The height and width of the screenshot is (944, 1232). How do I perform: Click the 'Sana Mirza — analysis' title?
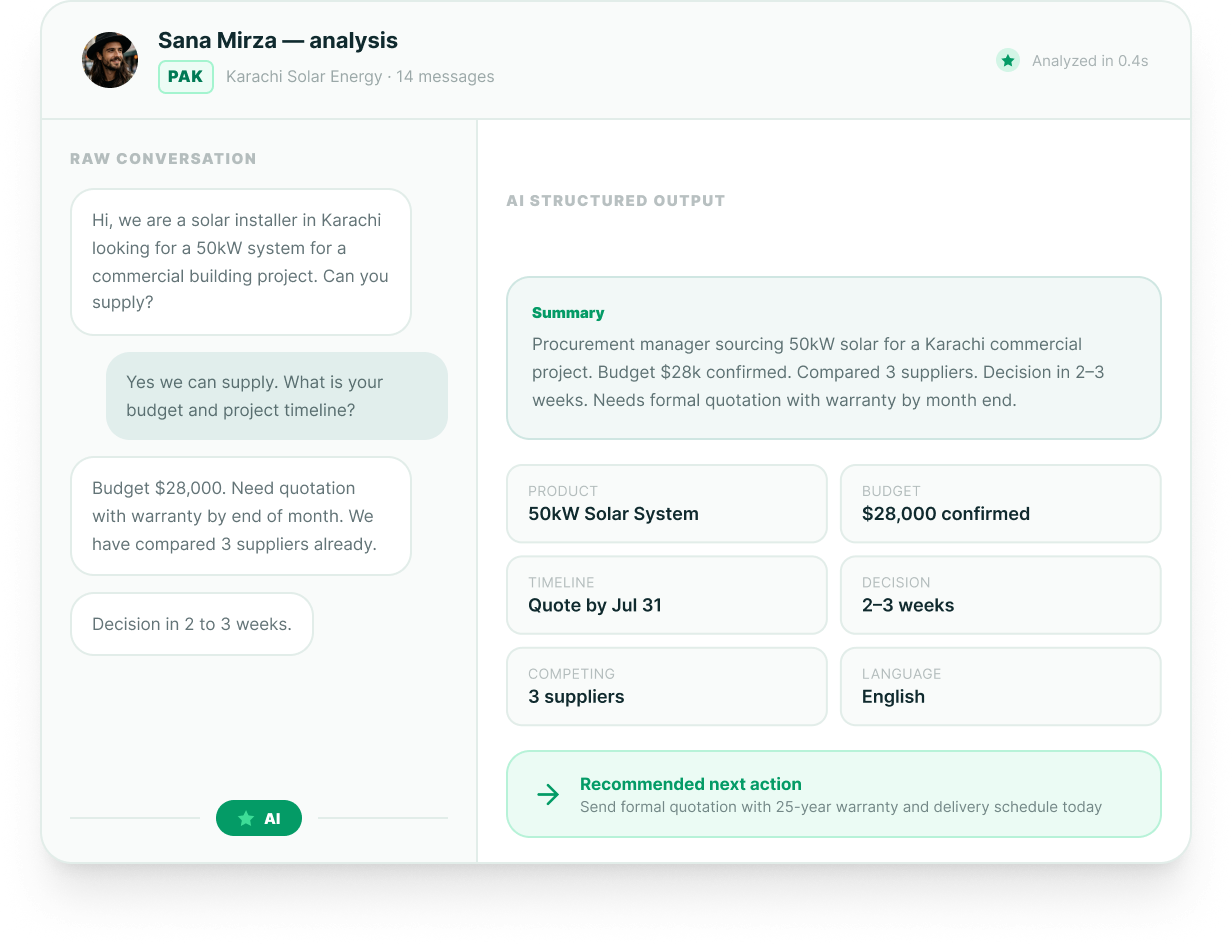tap(278, 41)
